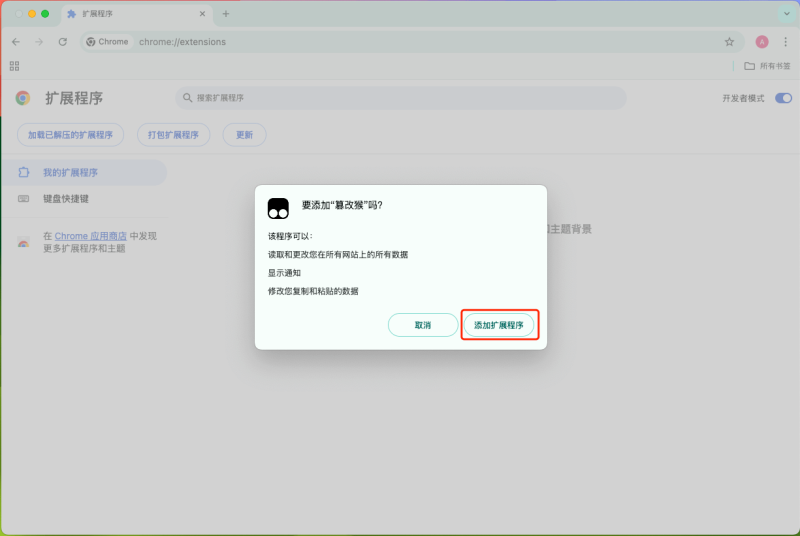This screenshot has width=800, height=536.
Task: Go back using the browser back arrow
Action: pos(16,42)
